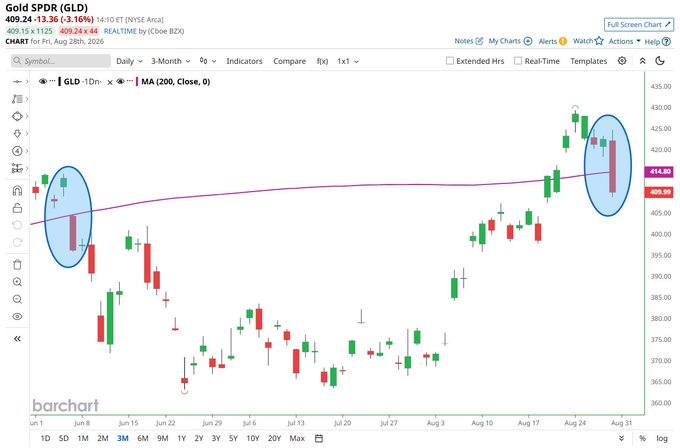The width and height of the screenshot is (680, 448).
Task: Enable the Extended Hrs checkbox
Action: [x=450, y=61]
